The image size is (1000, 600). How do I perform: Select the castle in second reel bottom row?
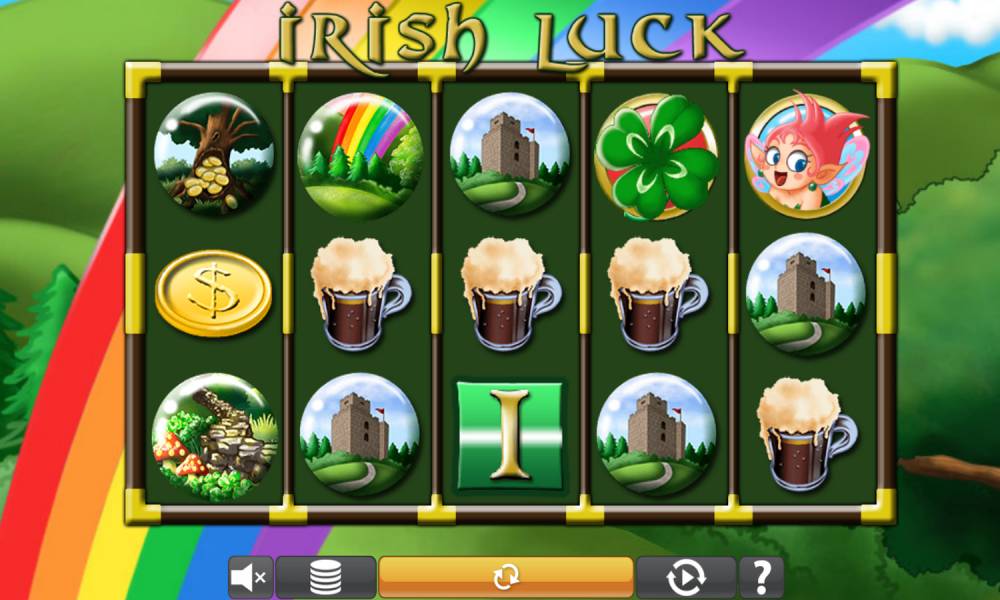tap(360, 434)
